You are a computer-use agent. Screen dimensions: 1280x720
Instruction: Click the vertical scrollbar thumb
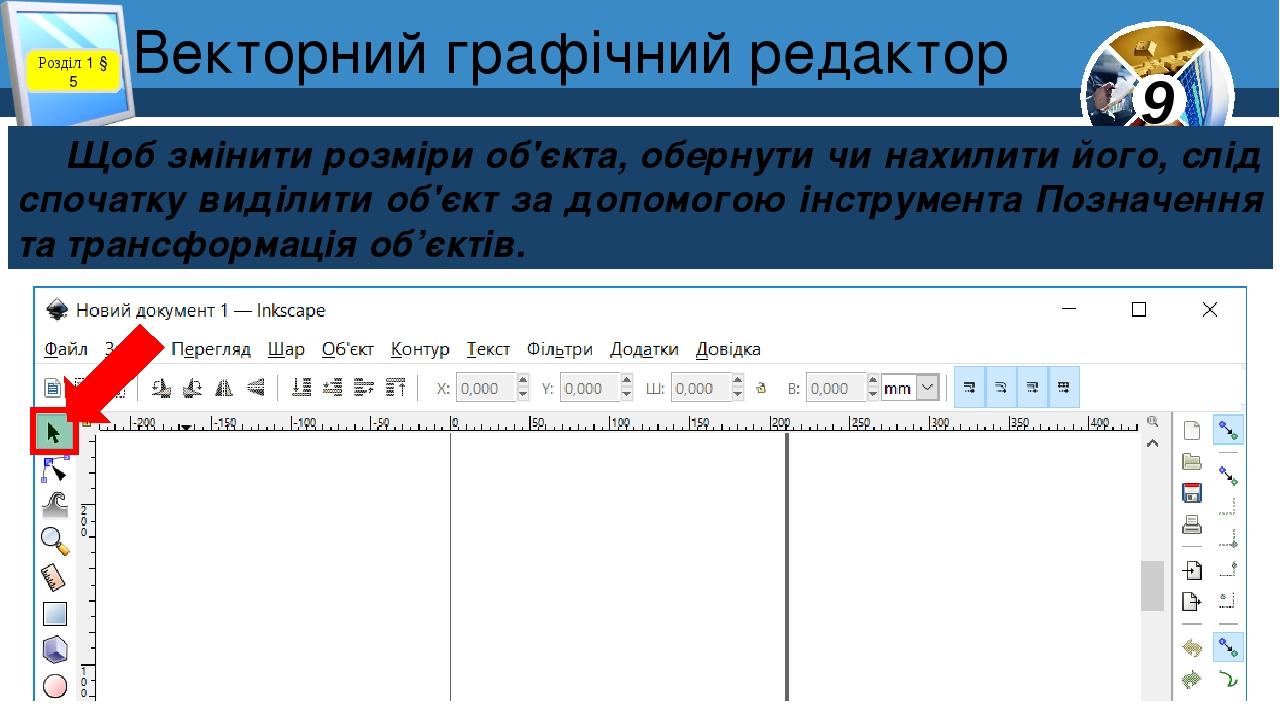tap(1153, 586)
